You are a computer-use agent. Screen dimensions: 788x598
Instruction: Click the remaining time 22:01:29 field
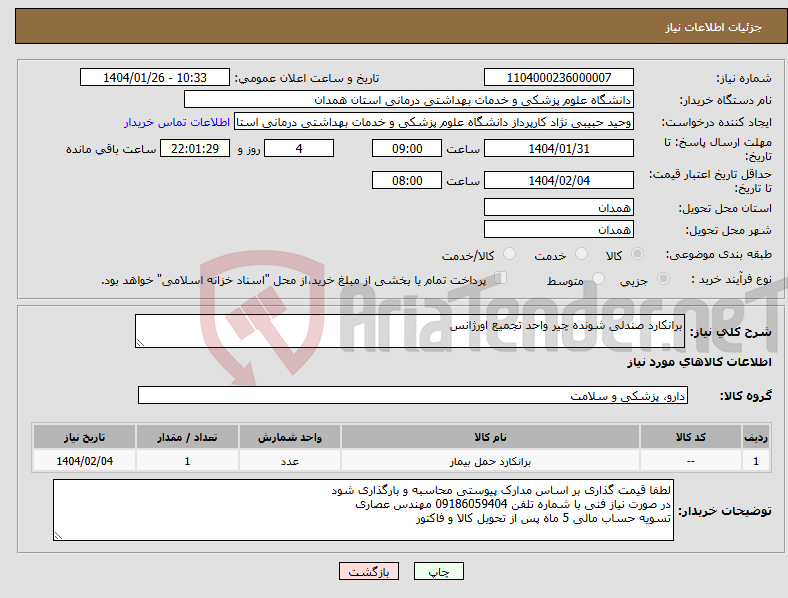click(195, 149)
